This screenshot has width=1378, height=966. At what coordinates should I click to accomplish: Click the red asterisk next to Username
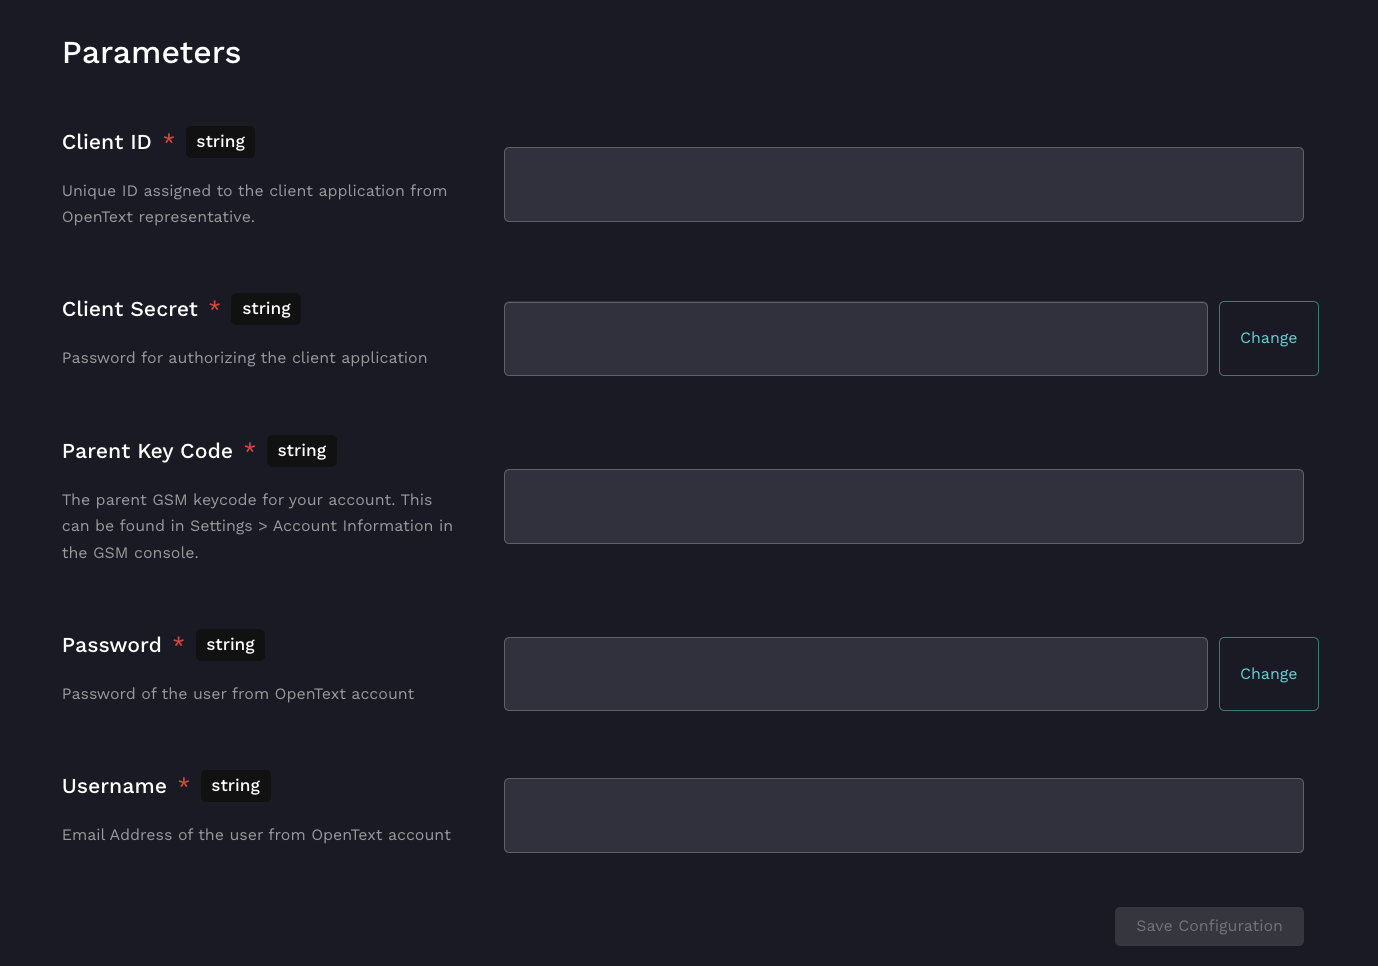pos(184,785)
